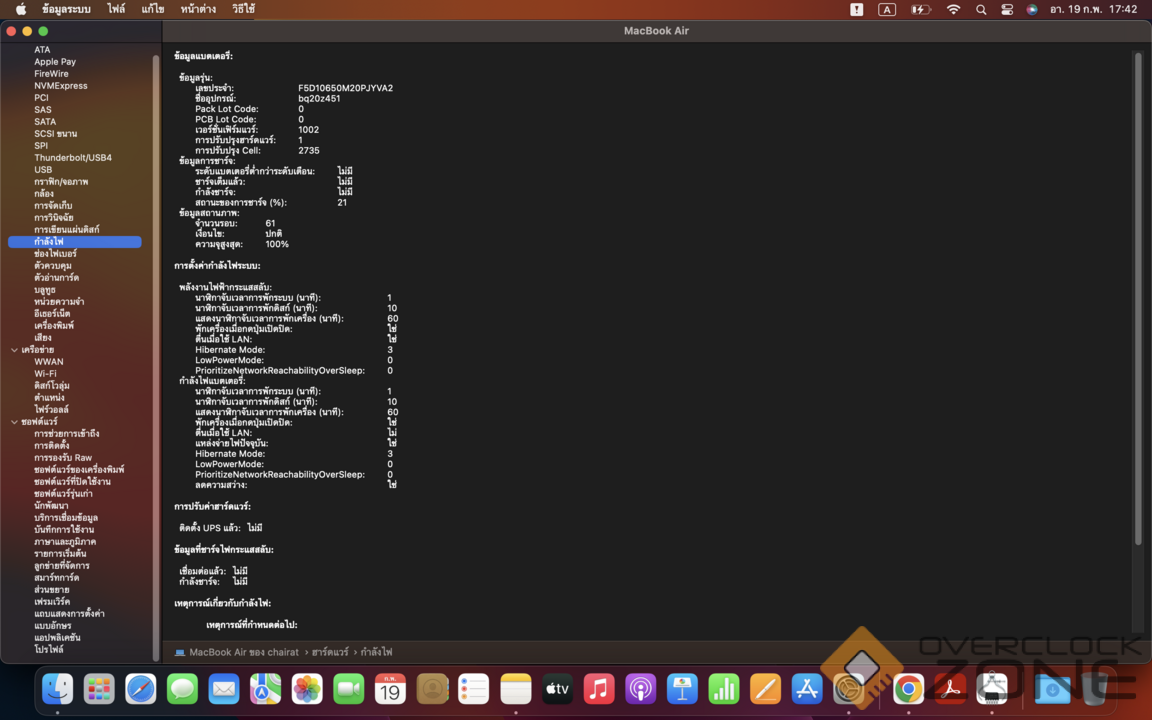Collapse the เครือข่าย section in sidebar
Screen dimensions: 1152x720
[14, 350]
